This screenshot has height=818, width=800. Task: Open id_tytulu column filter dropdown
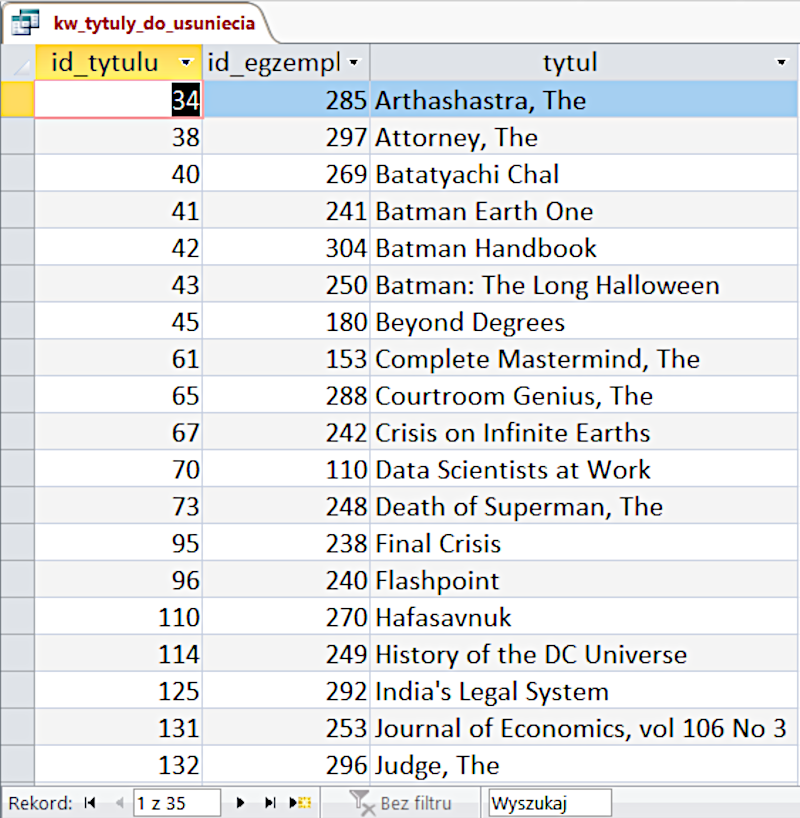[x=185, y=63]
